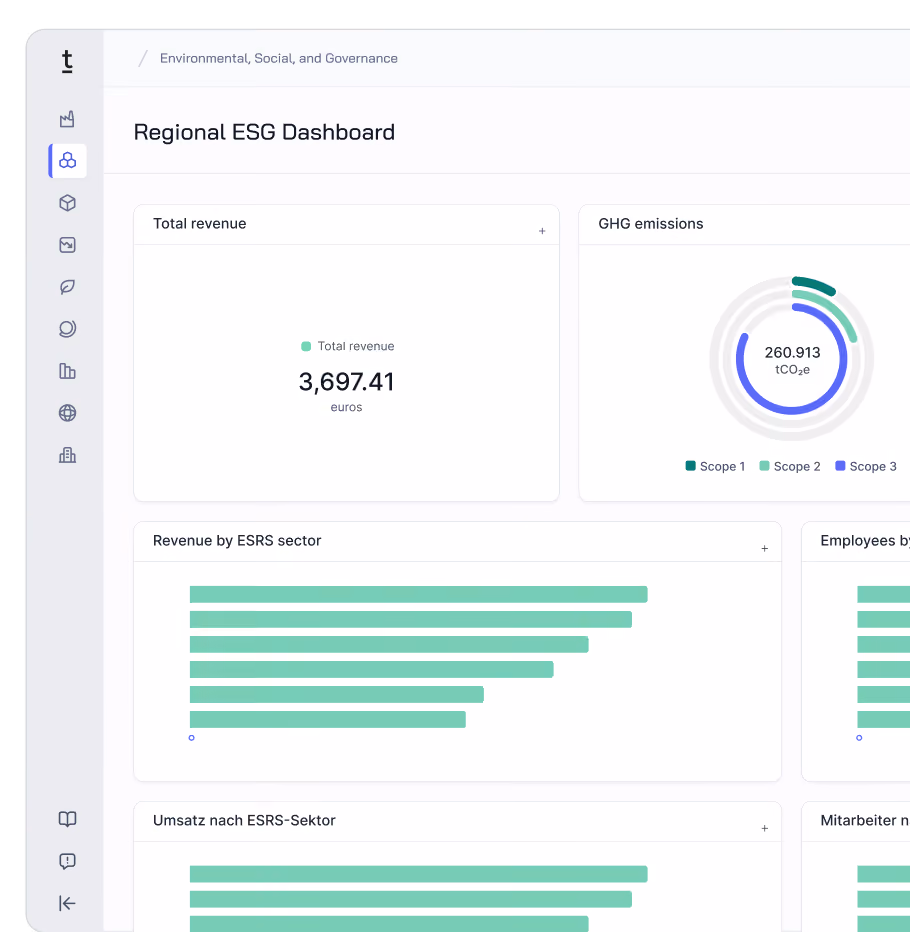This screenshot has height=932, width=910.
Task: Open the documentation book icon
Action: coord(67,819)
